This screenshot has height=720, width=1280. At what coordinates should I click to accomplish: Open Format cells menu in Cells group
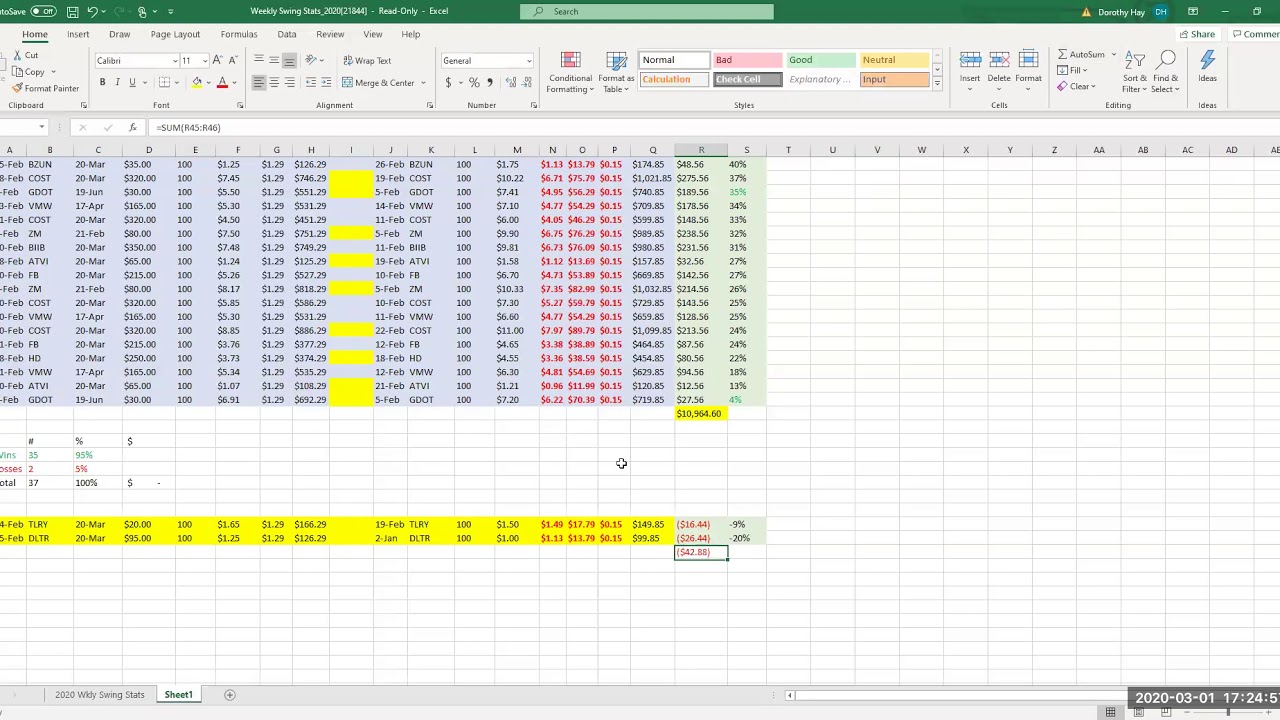point(1028,70)
